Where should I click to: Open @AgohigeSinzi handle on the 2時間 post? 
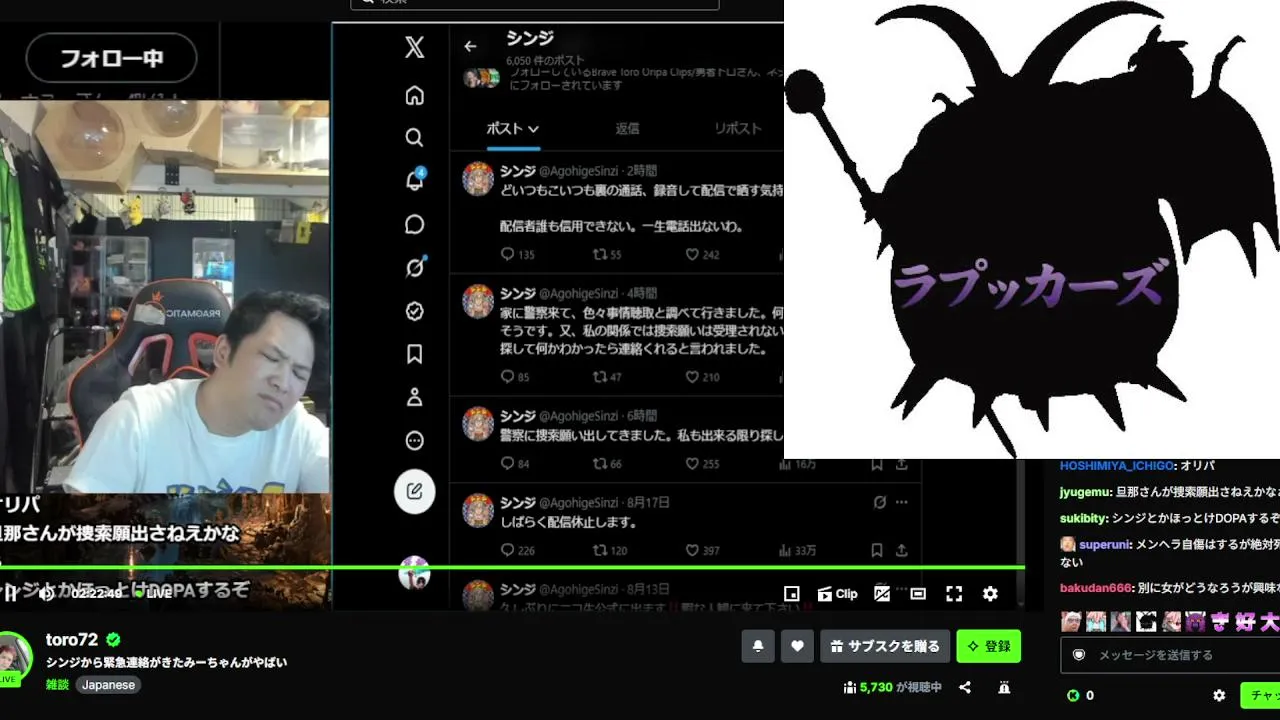(x=580, y=171)
